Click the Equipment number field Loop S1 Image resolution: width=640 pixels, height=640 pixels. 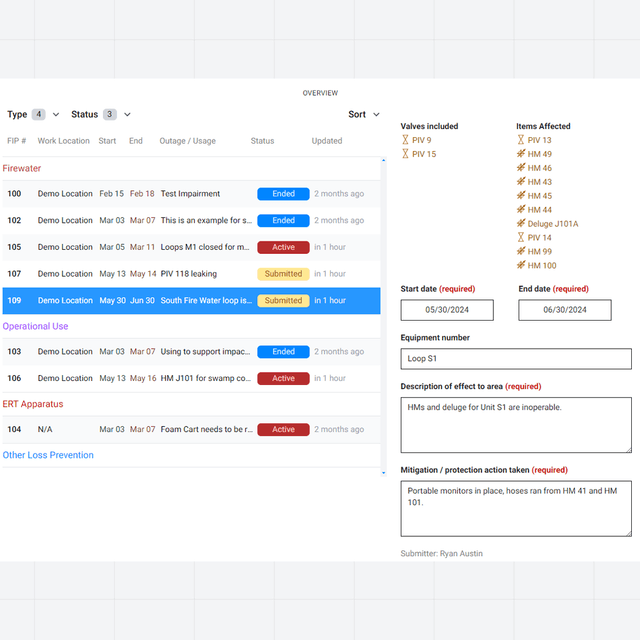[516, 359]
